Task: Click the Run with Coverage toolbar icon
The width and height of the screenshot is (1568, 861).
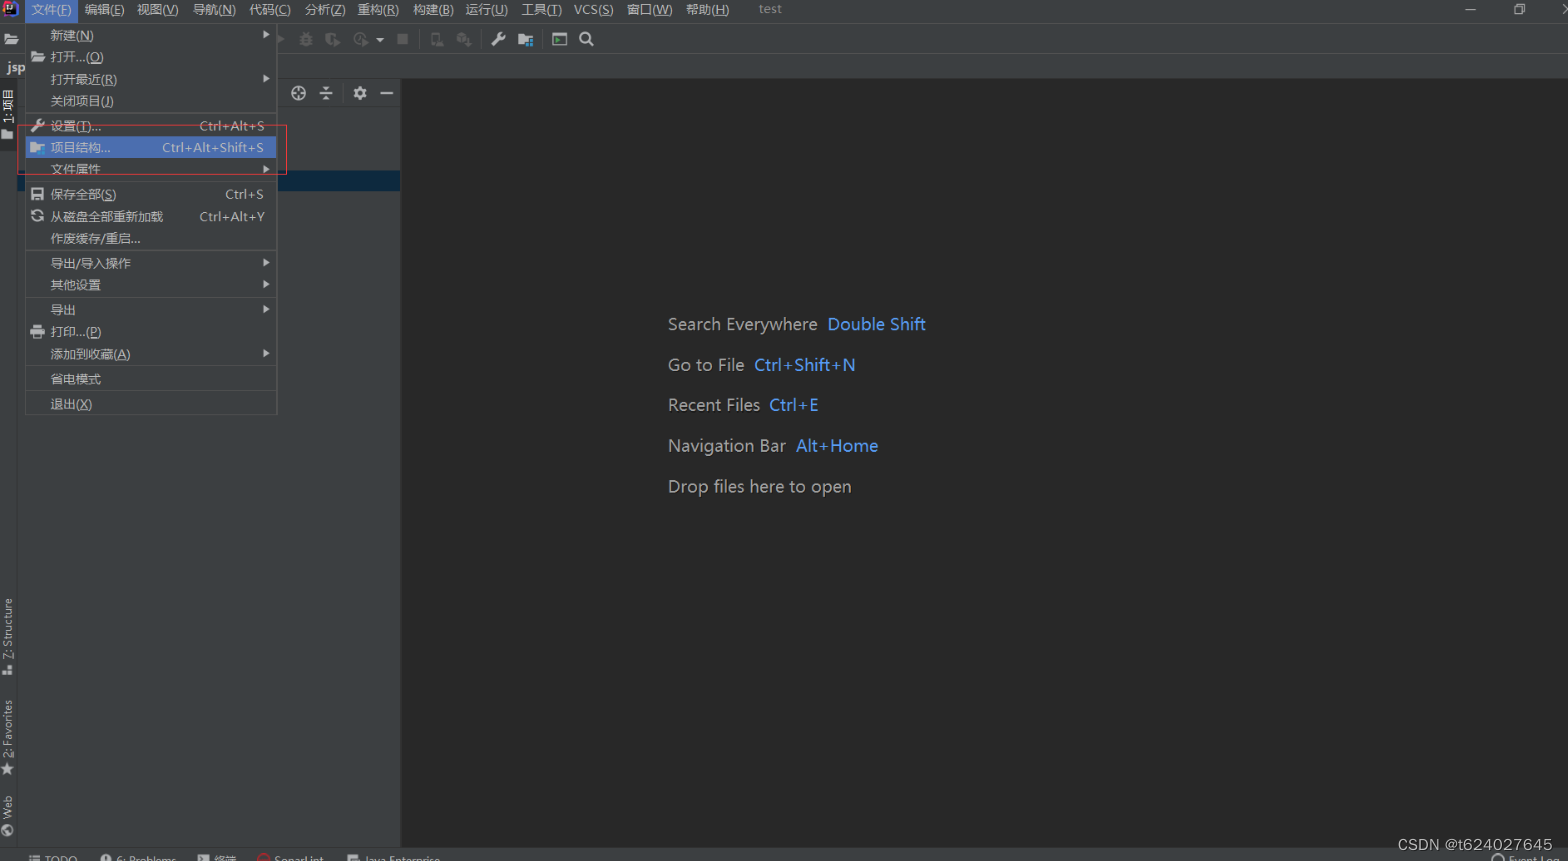Action: (x=332, y=39)
